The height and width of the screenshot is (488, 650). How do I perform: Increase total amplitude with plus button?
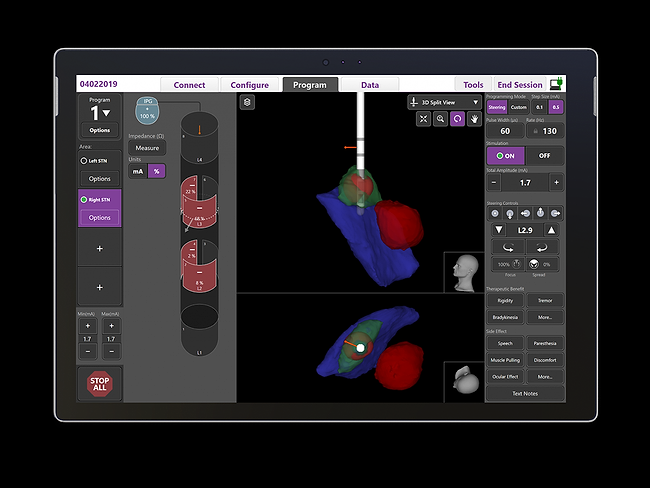556,183
